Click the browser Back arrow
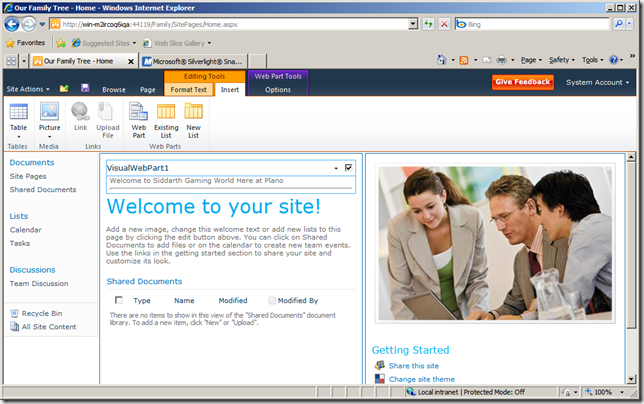Image resolution: width=644 pixels, height=404 pixels. tap(12, 24)
